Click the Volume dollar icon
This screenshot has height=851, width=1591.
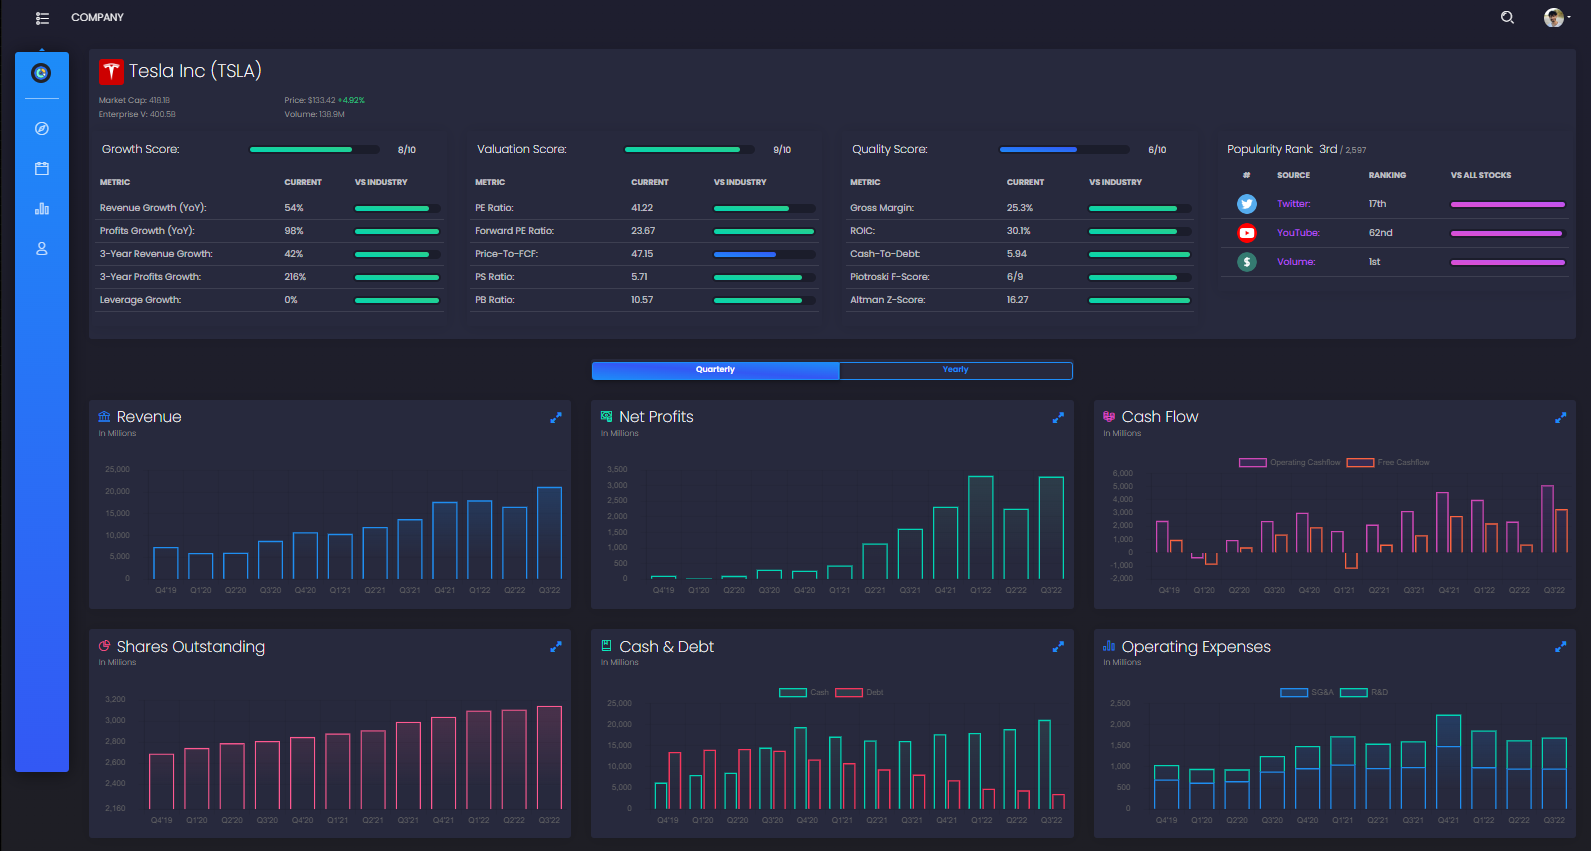(1247, 262)
